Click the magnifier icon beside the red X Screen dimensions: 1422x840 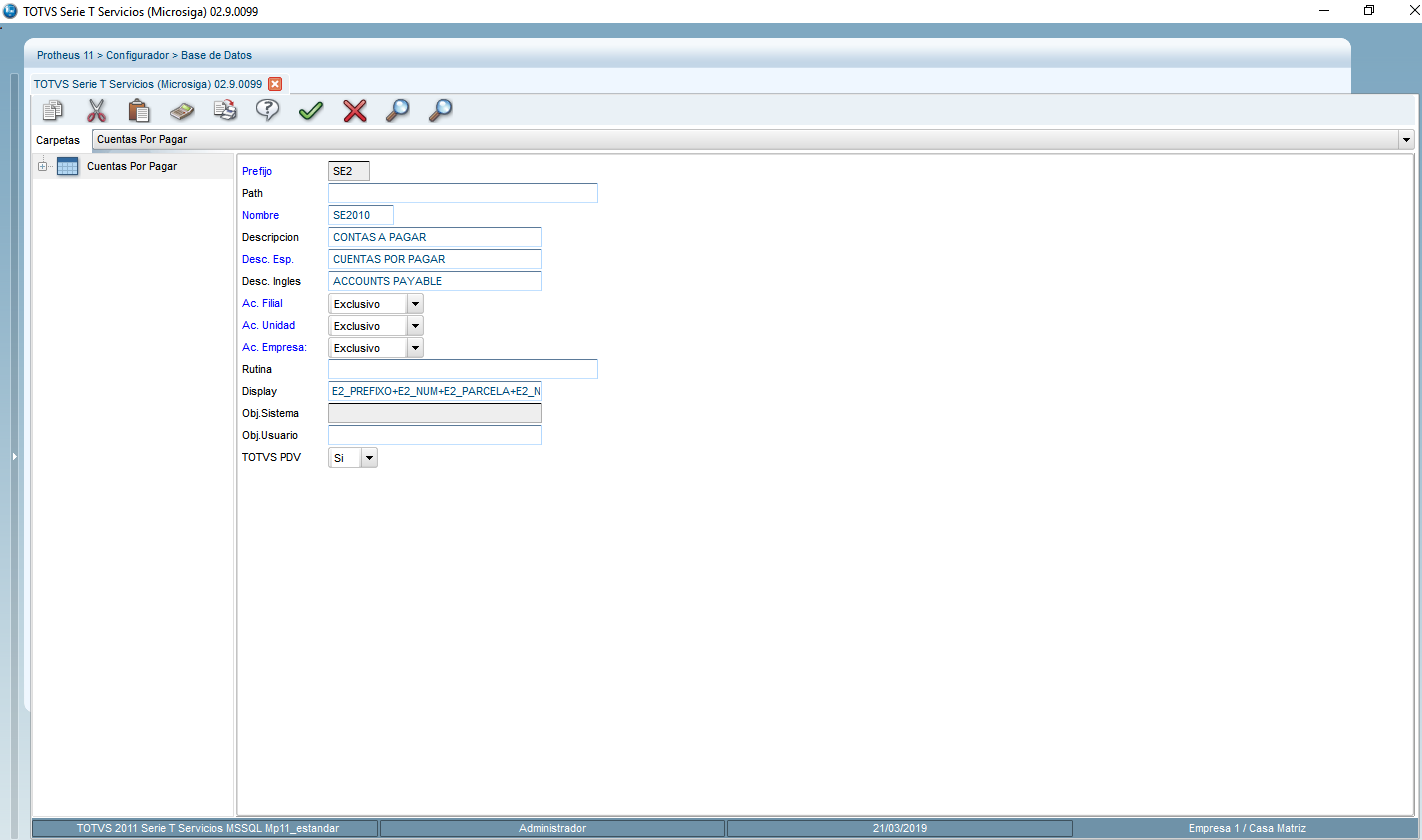pos(398,110)
